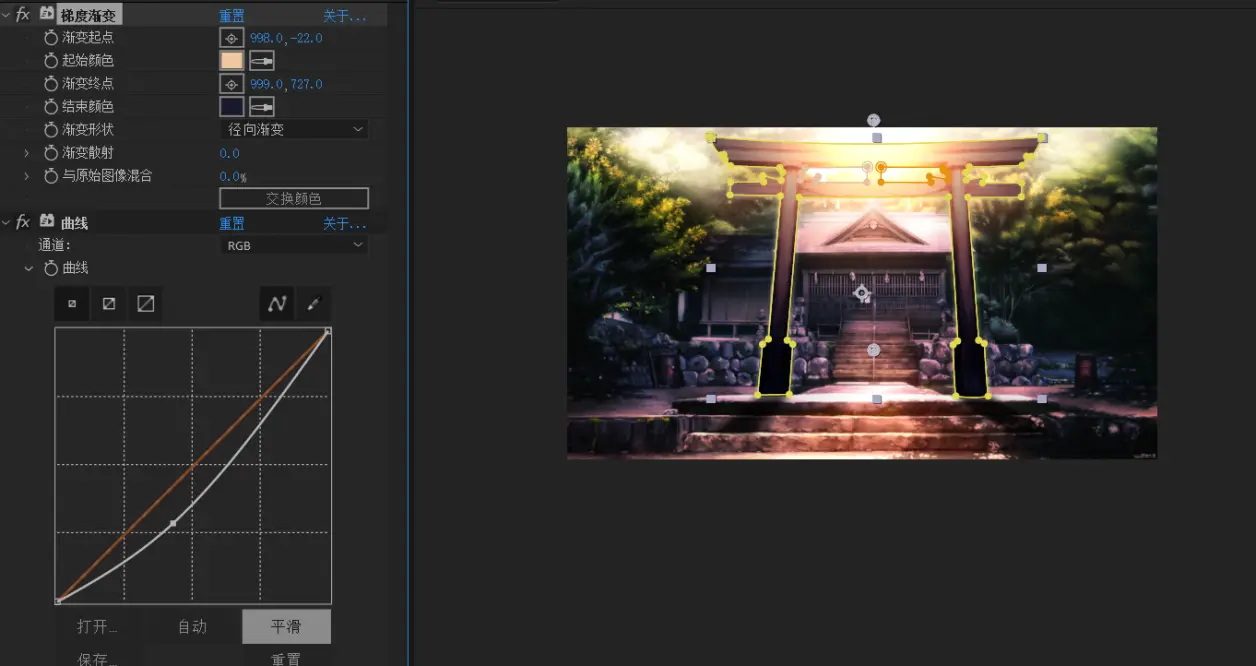Click 重置 button below the curve graph
The image size is (1256, 666).
click(x=286, y=658)
